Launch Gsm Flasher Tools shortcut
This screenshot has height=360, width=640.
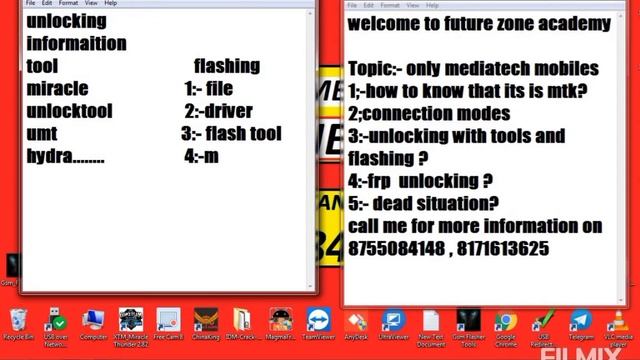(x=469, y=327)
